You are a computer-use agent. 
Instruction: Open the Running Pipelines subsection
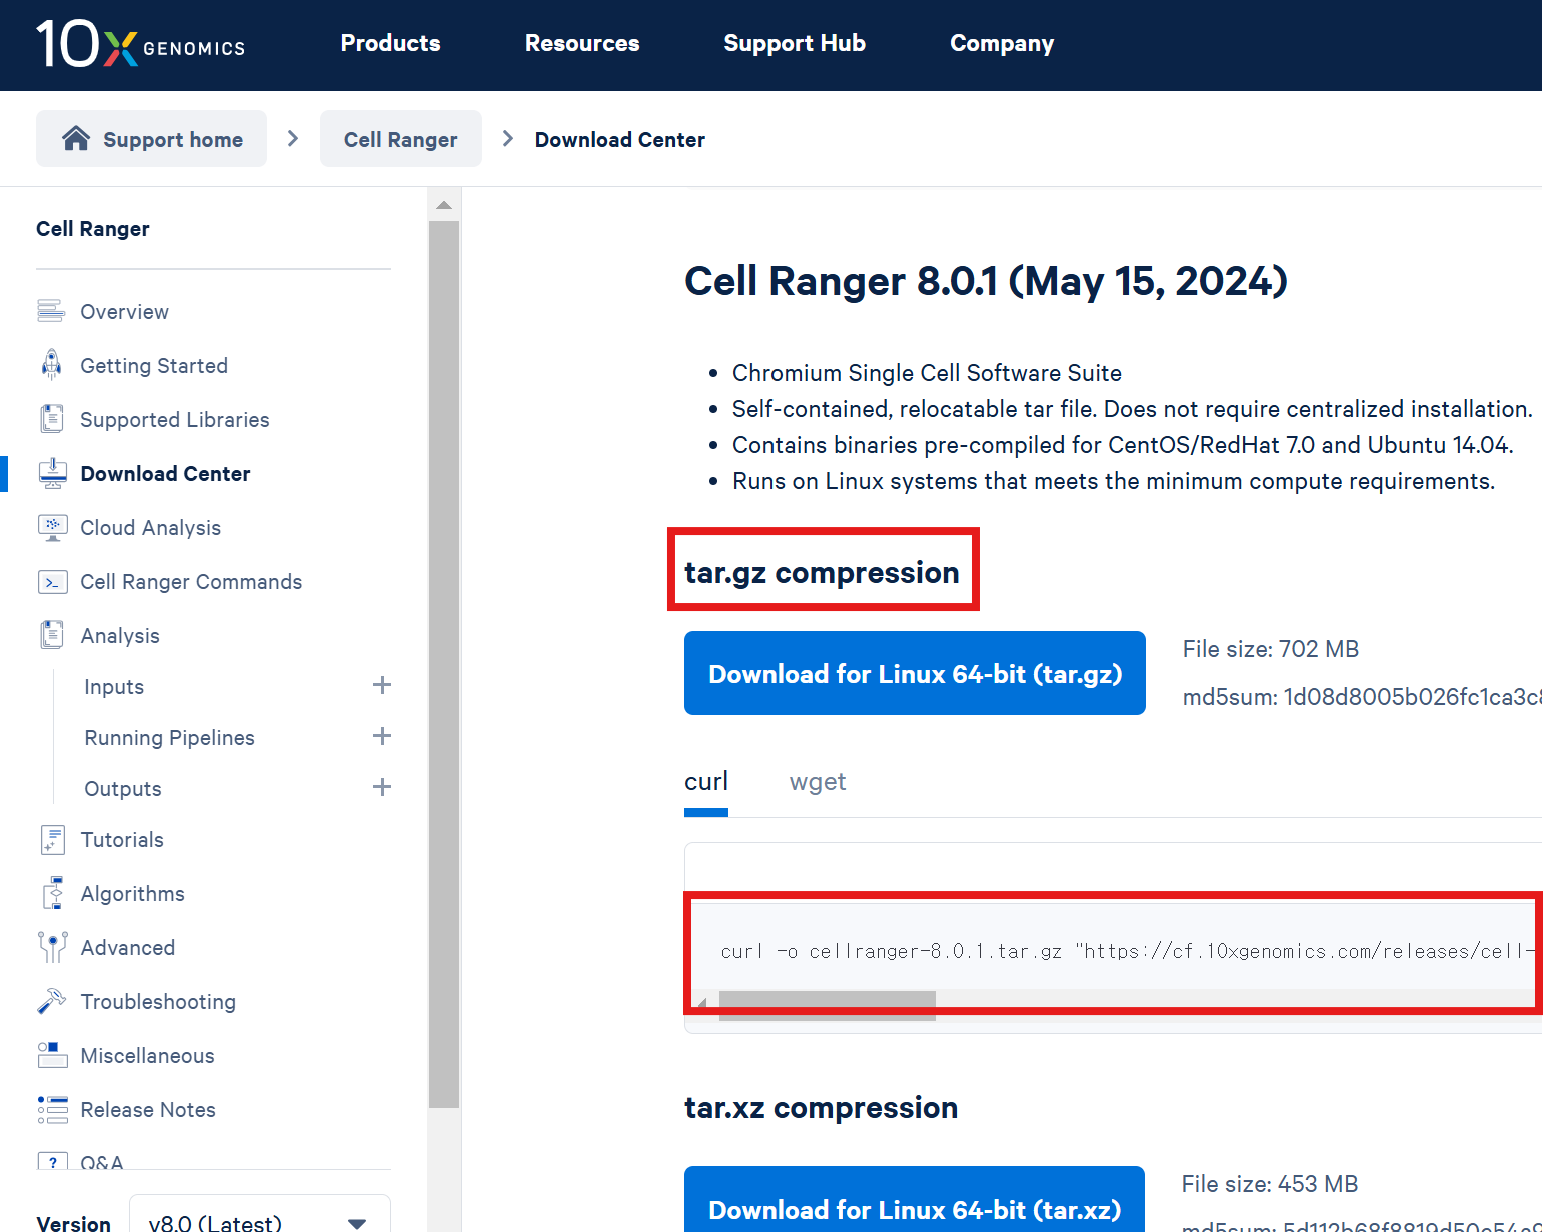coord(169,737)
